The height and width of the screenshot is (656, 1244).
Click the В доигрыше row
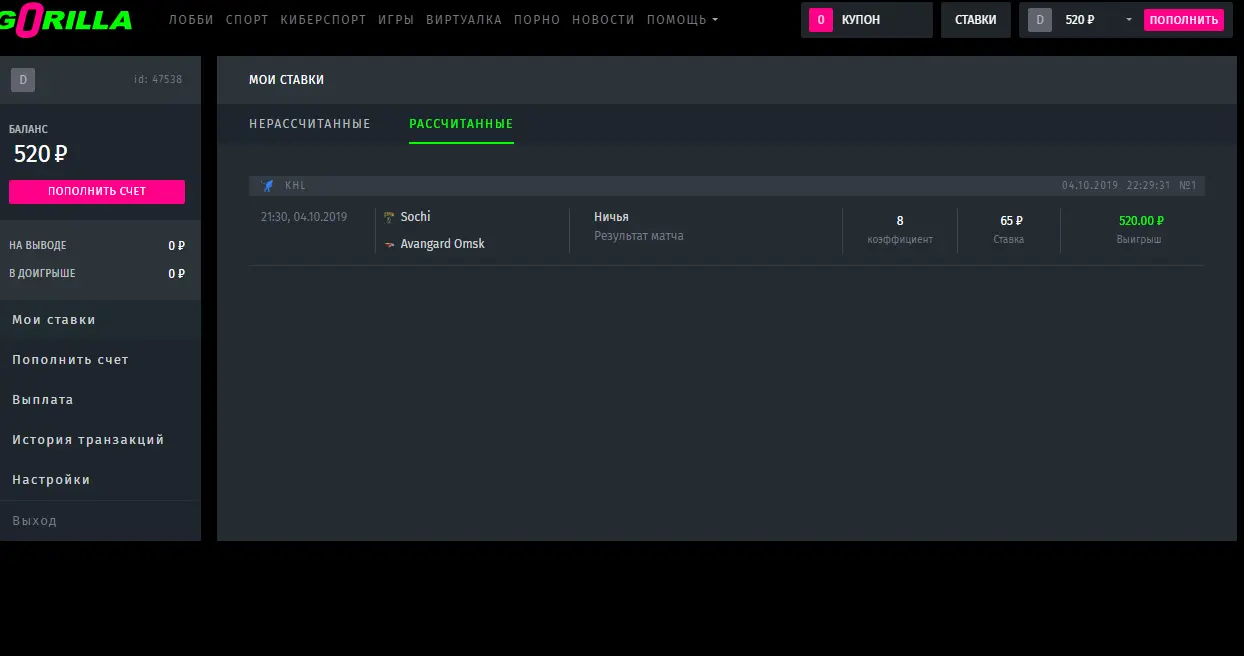[97, 273]
